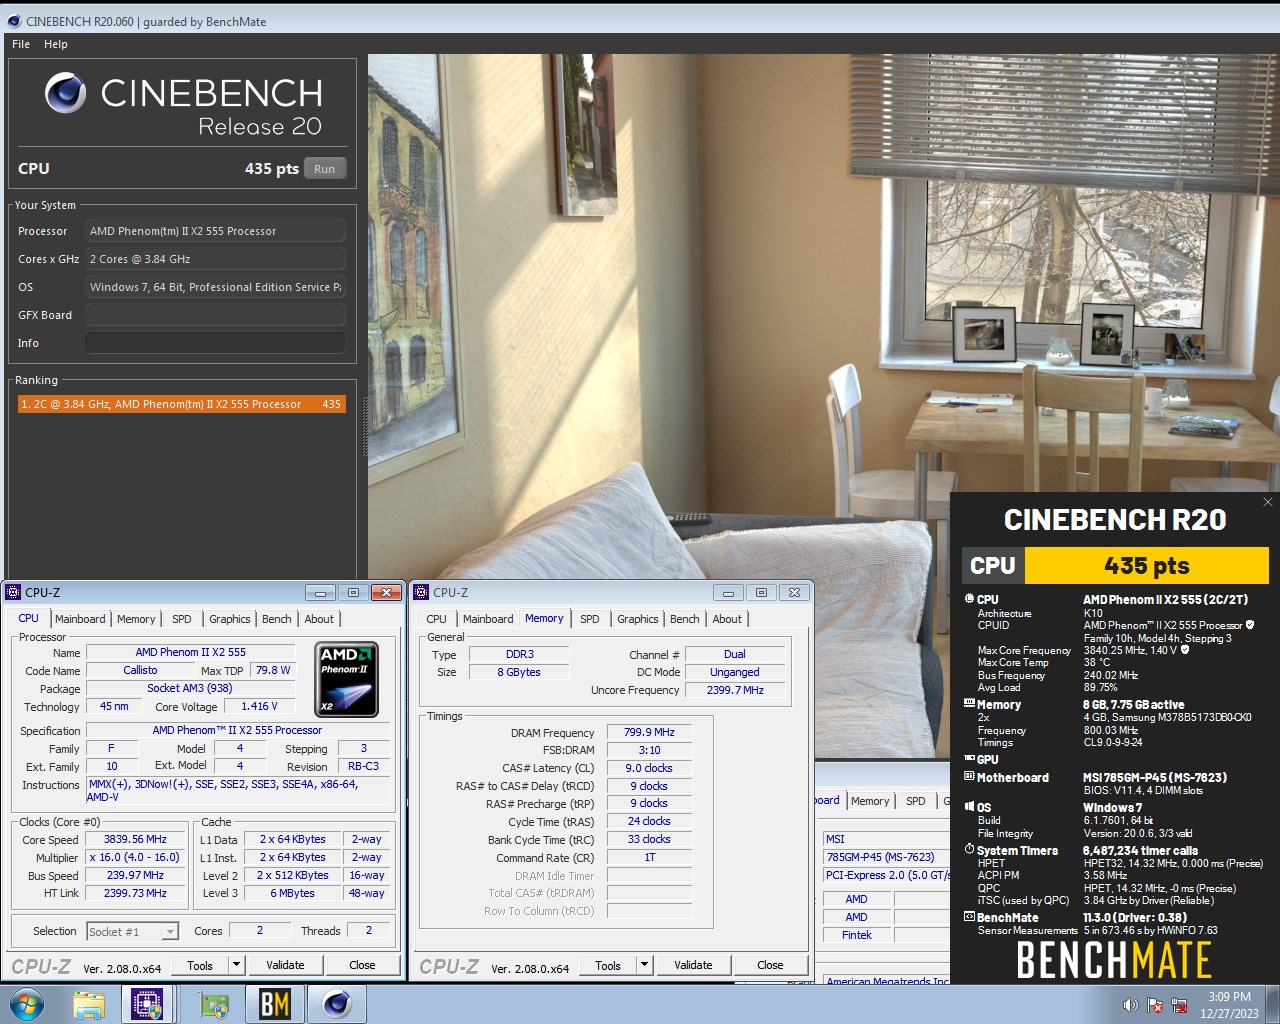
Task: Switch to Memory tab in the left CPU-Z window
Action: (x=136, y=619)
